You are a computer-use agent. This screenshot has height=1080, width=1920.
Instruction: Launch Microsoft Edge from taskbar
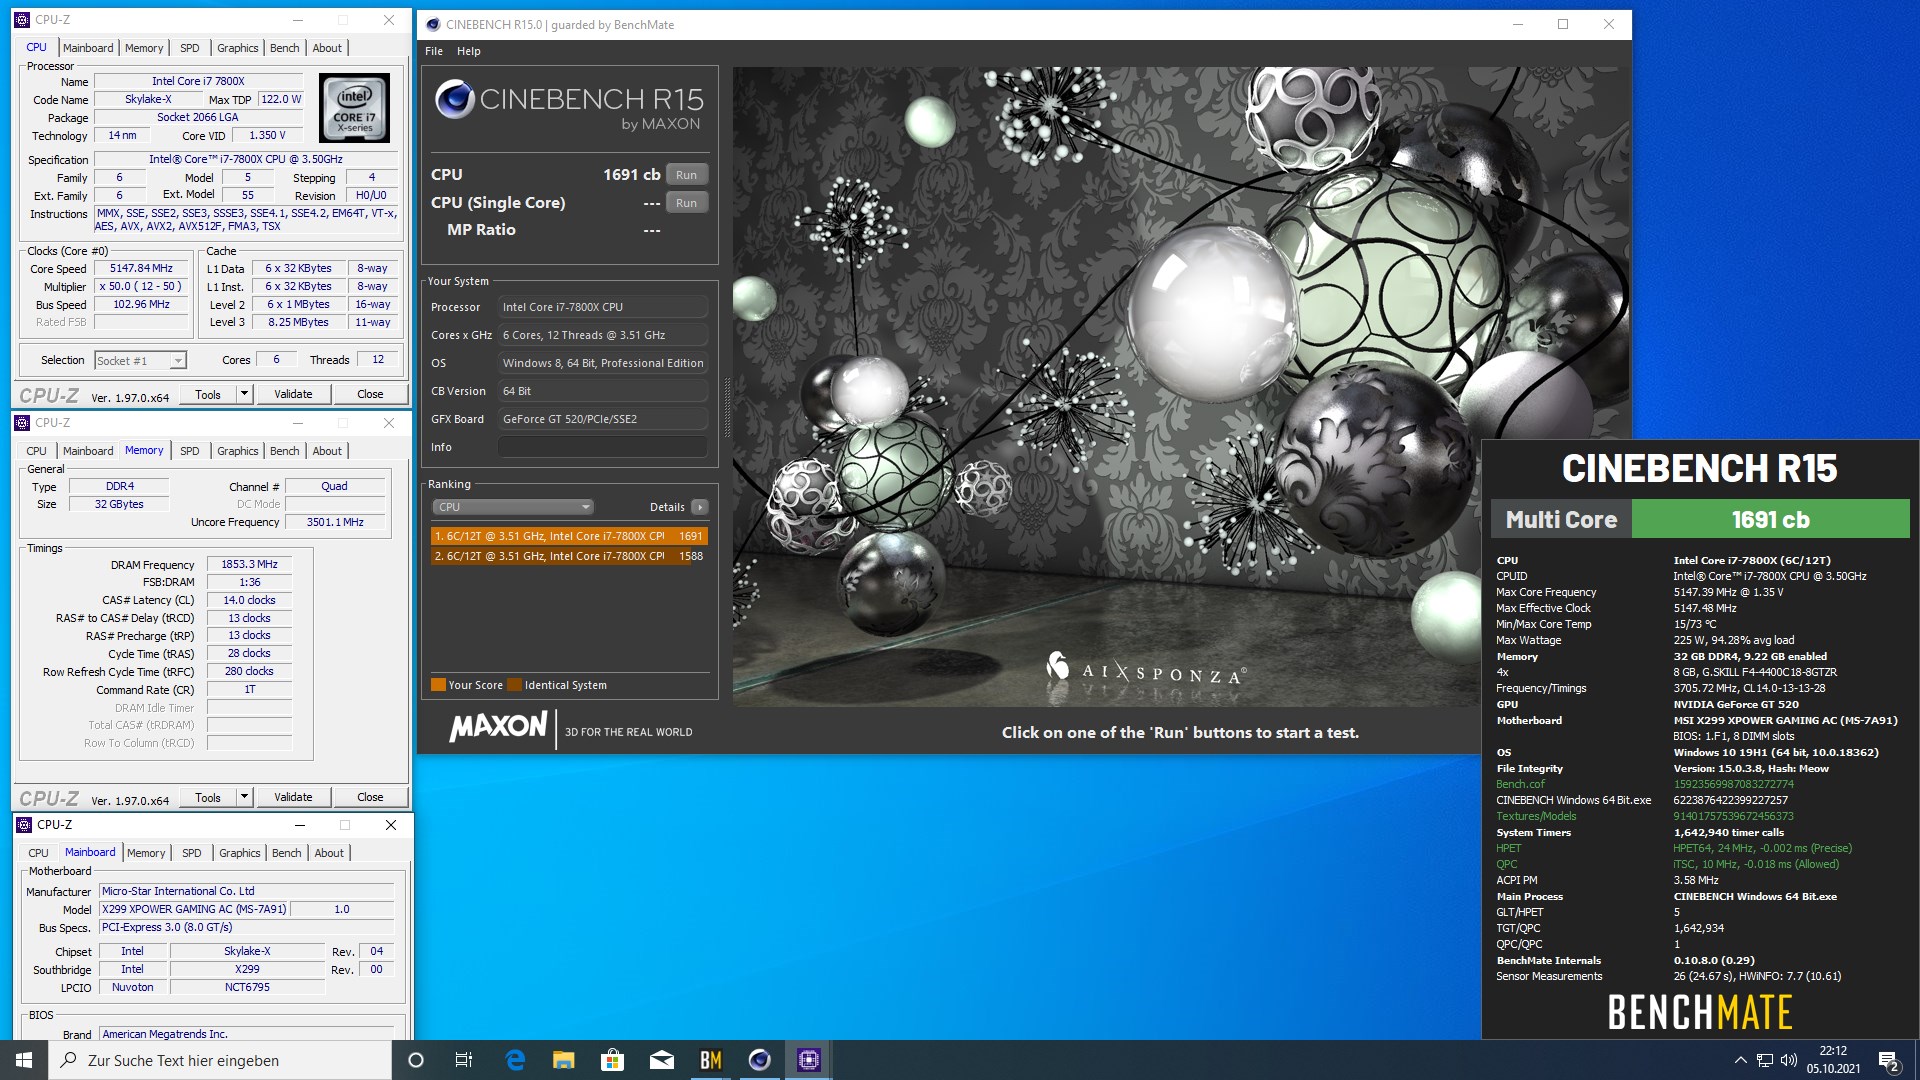515,1060
